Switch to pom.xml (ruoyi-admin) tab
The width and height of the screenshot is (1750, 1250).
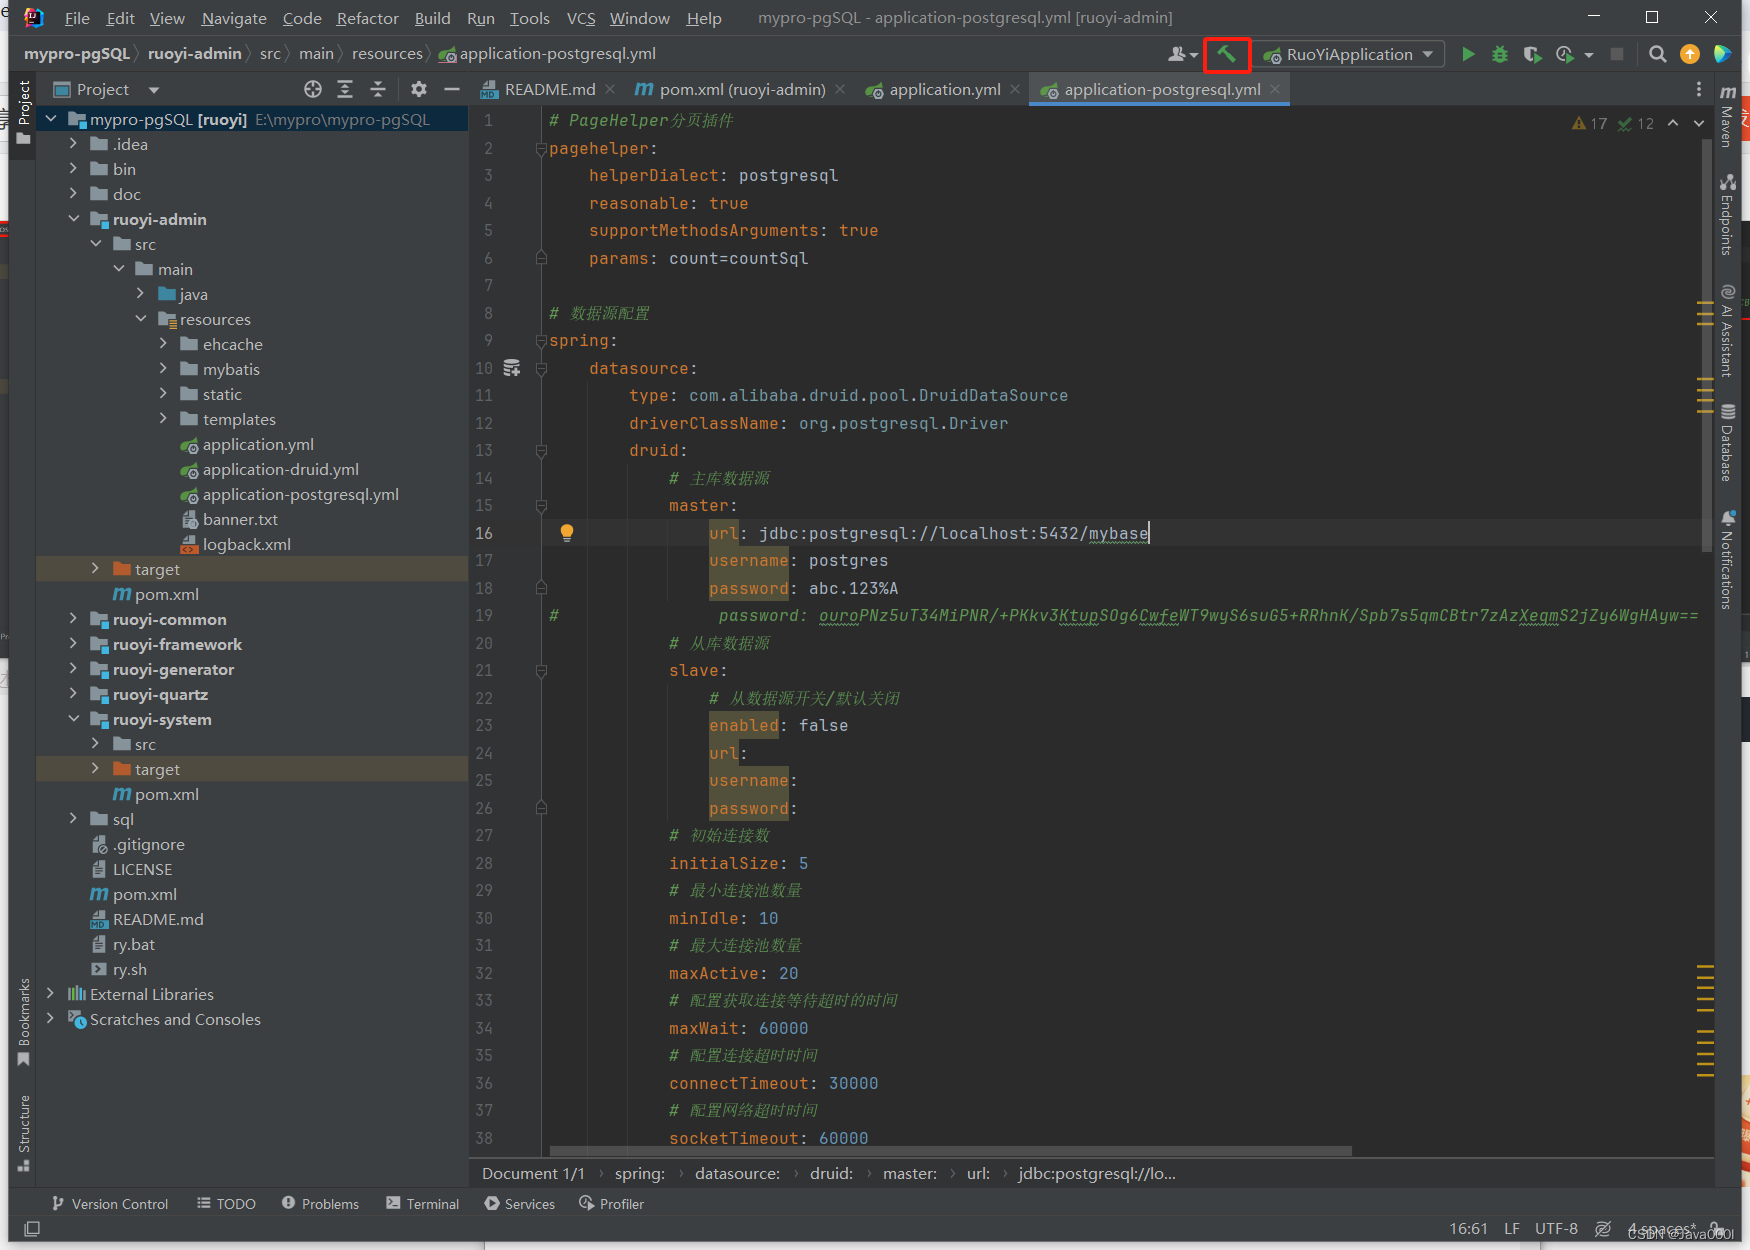(742, 89)
